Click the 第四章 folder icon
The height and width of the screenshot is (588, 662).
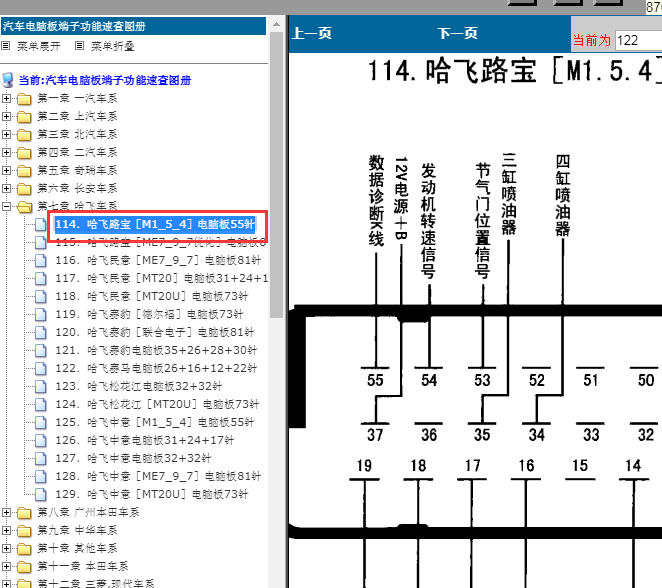pyautogui.click(x=24, y=153)
